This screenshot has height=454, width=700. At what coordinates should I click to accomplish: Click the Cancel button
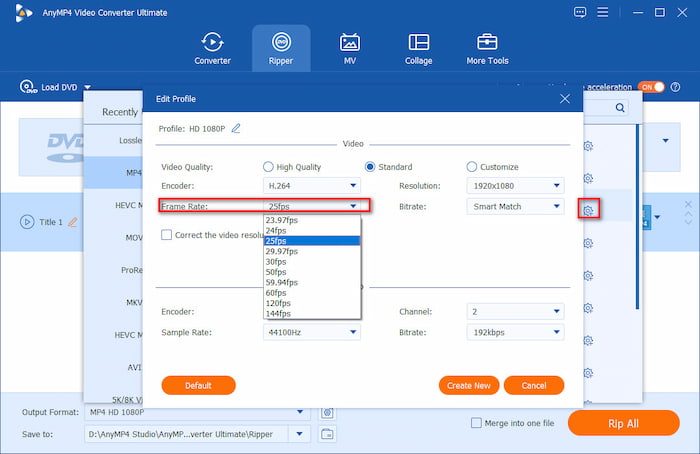click(534, 385)
